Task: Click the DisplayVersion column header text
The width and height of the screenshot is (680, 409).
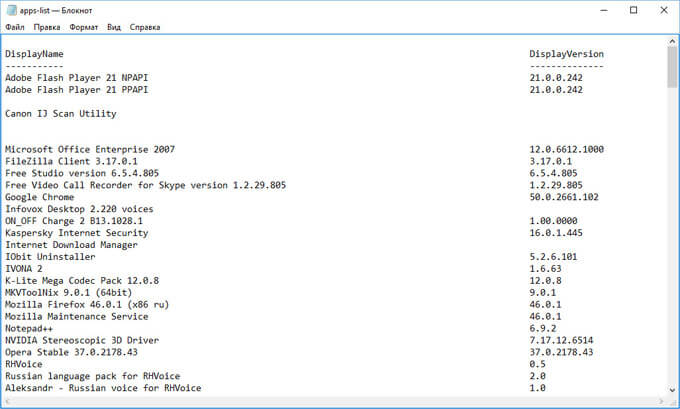Action: click(x=566, y=54)
